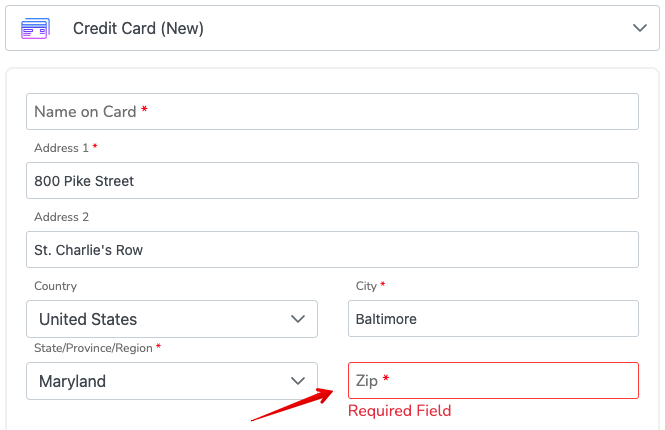
Task: Click the Address 1 label
Action: 61,148
